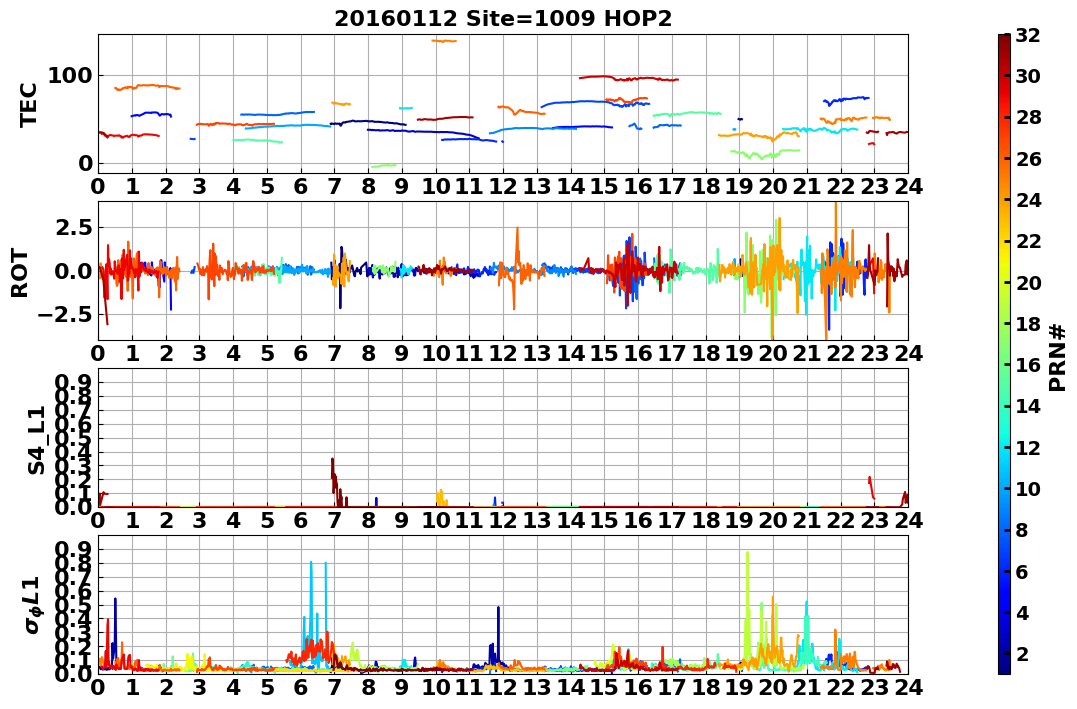Click hour '24' under the TEC panel
This screenshot has height=709, width=1077.
click(x=908, y=186)
